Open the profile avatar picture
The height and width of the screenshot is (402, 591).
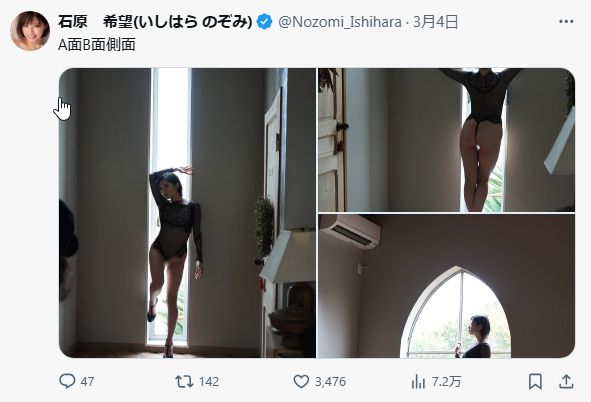(x=30, y=31)
